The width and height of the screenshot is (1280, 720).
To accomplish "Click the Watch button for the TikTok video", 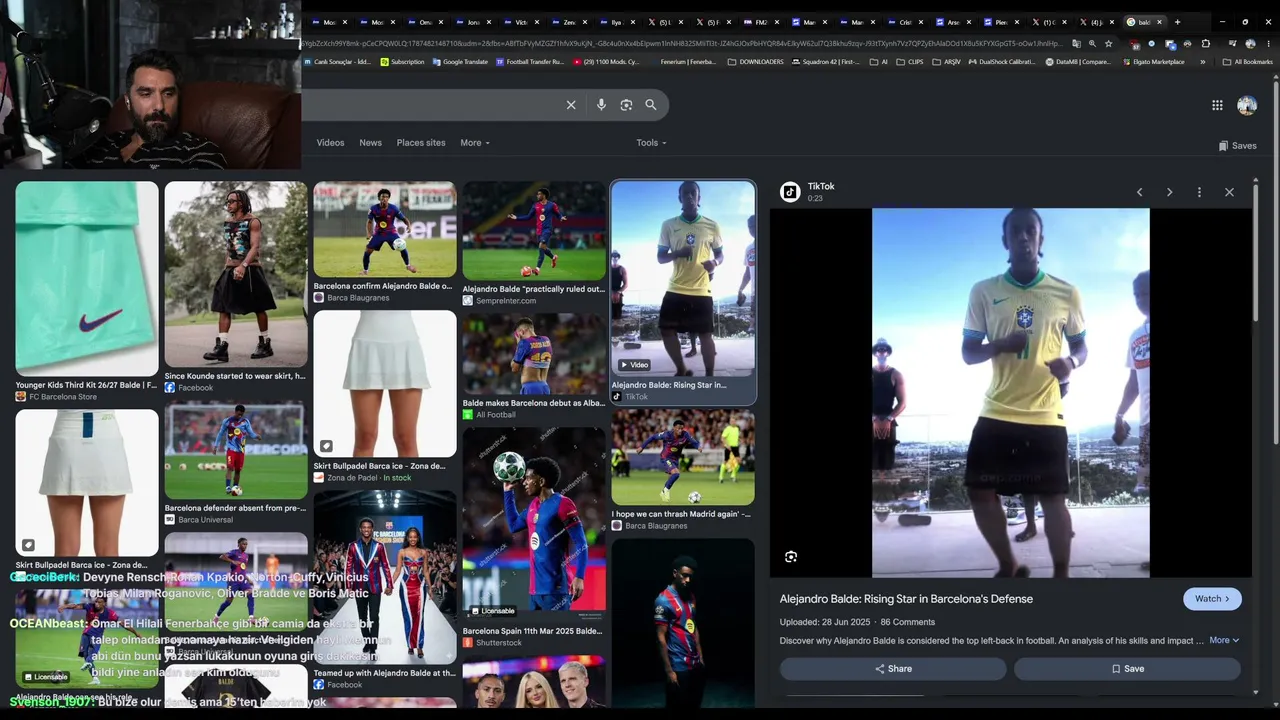I will (1212, 599).
